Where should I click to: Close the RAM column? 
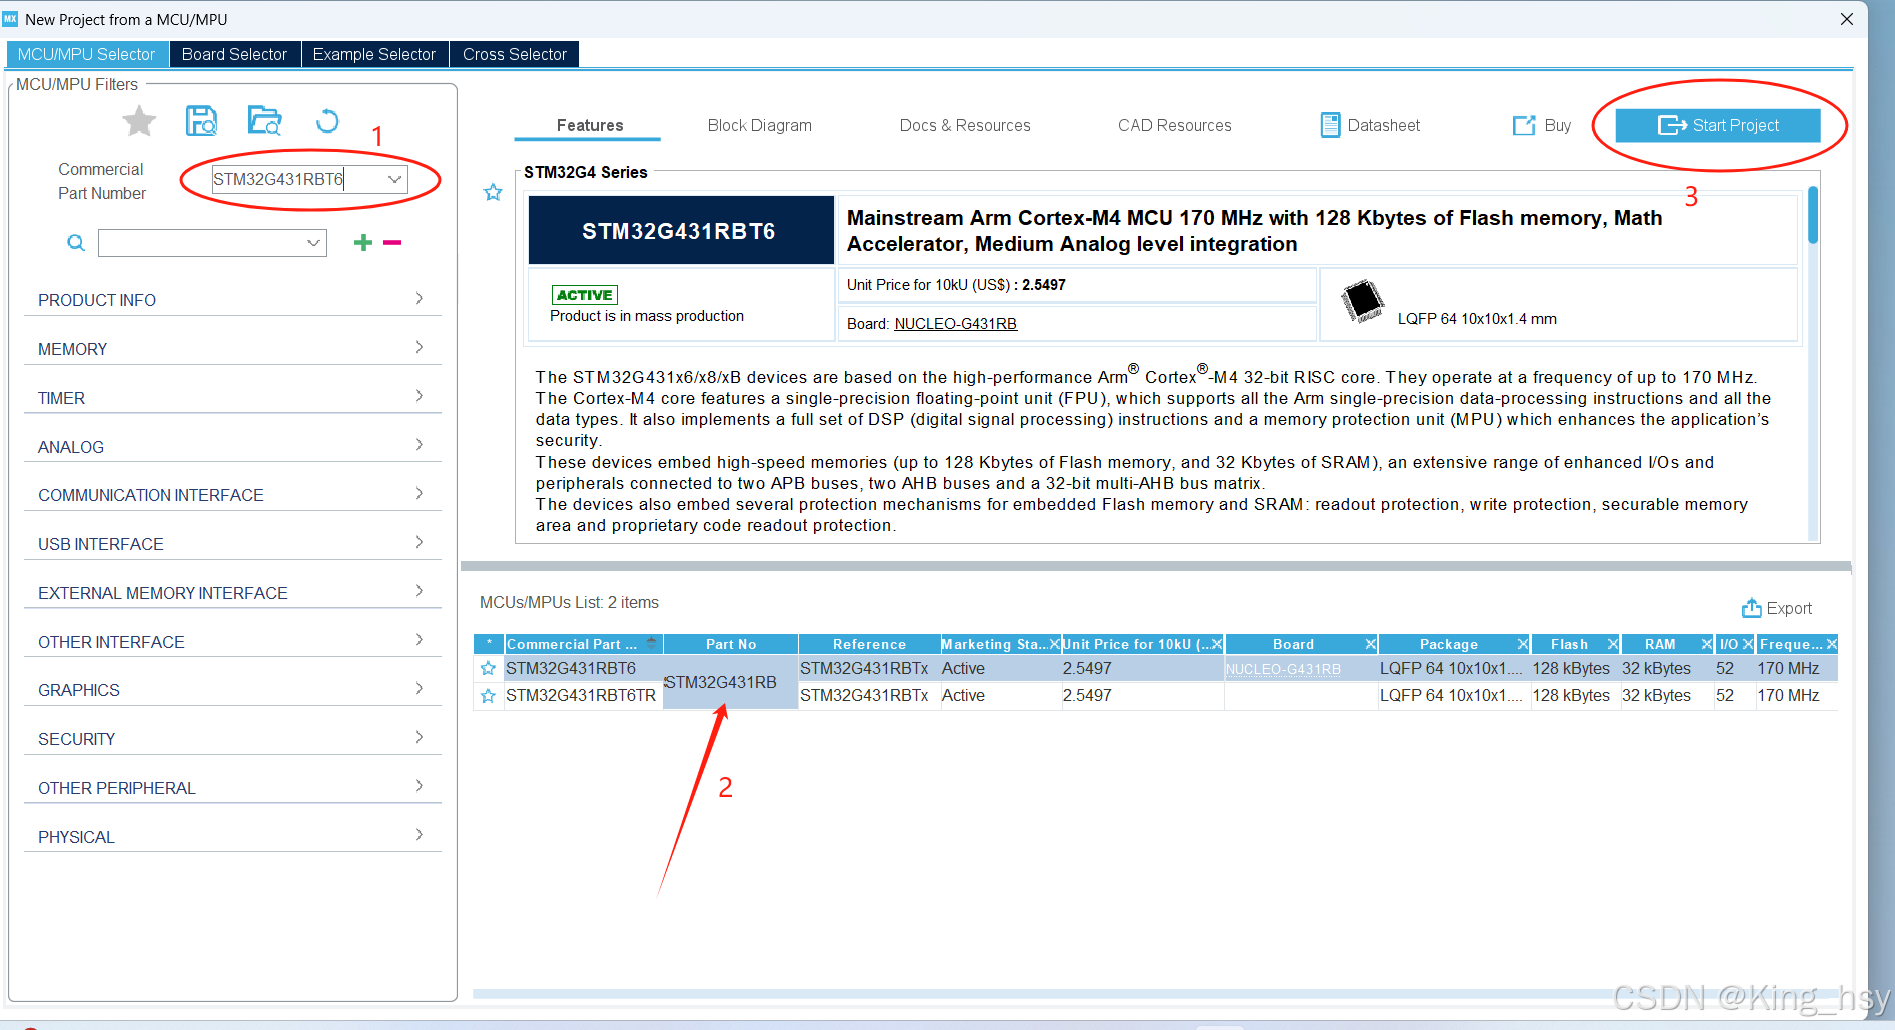1707,644
